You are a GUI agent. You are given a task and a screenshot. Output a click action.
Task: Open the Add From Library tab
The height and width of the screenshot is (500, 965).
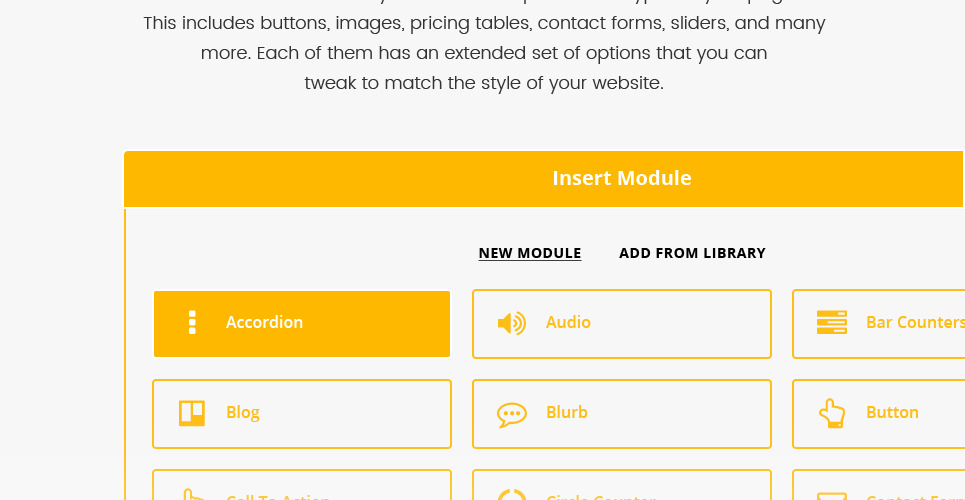692,253
